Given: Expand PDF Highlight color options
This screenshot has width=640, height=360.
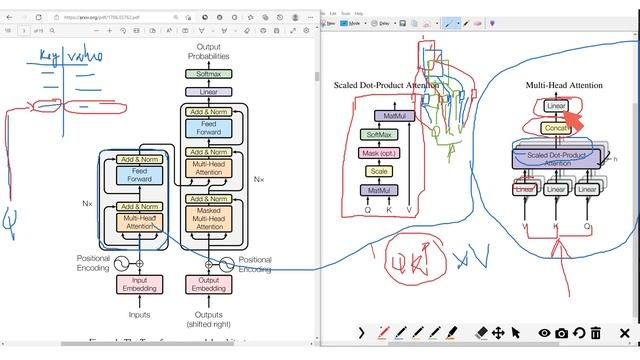Looking at the screenshot, I should click(235, 31).
